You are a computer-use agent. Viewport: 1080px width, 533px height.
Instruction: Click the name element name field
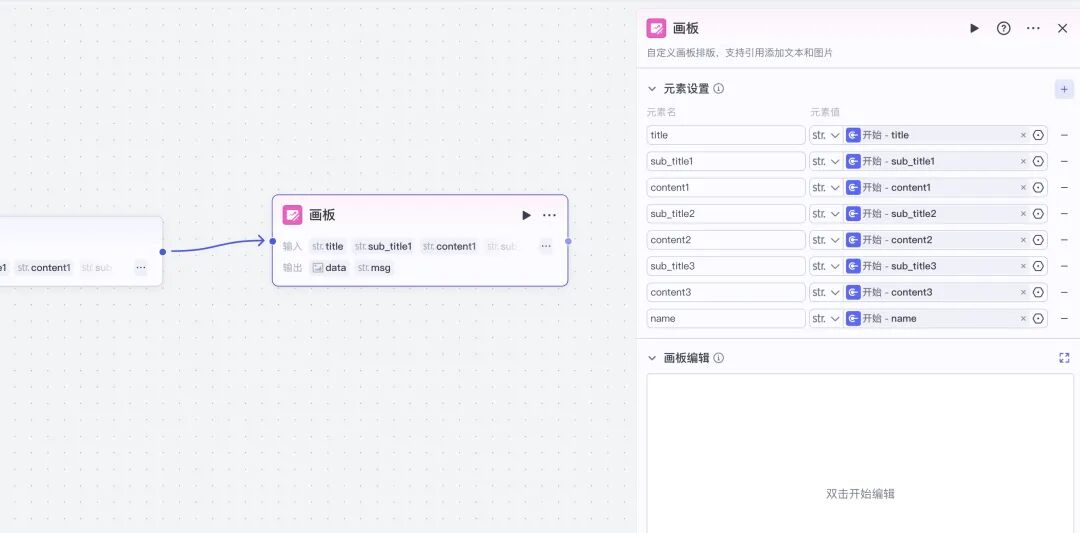[x=726, y=318]
